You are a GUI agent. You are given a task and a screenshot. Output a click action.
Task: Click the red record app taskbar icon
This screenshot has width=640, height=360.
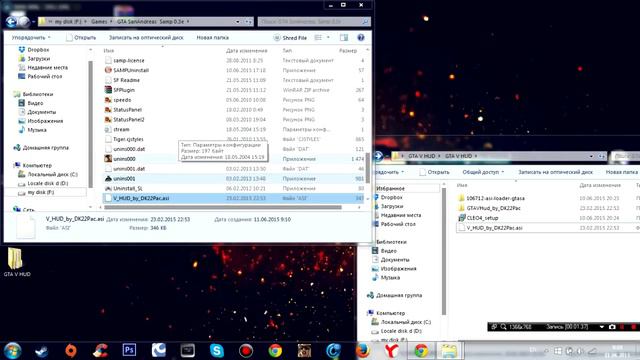tap(246, 351)
